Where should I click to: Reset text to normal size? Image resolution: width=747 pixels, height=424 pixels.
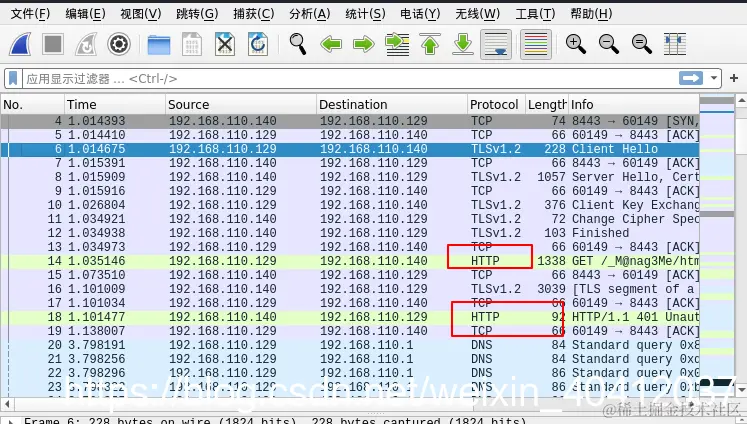(641, 44)
